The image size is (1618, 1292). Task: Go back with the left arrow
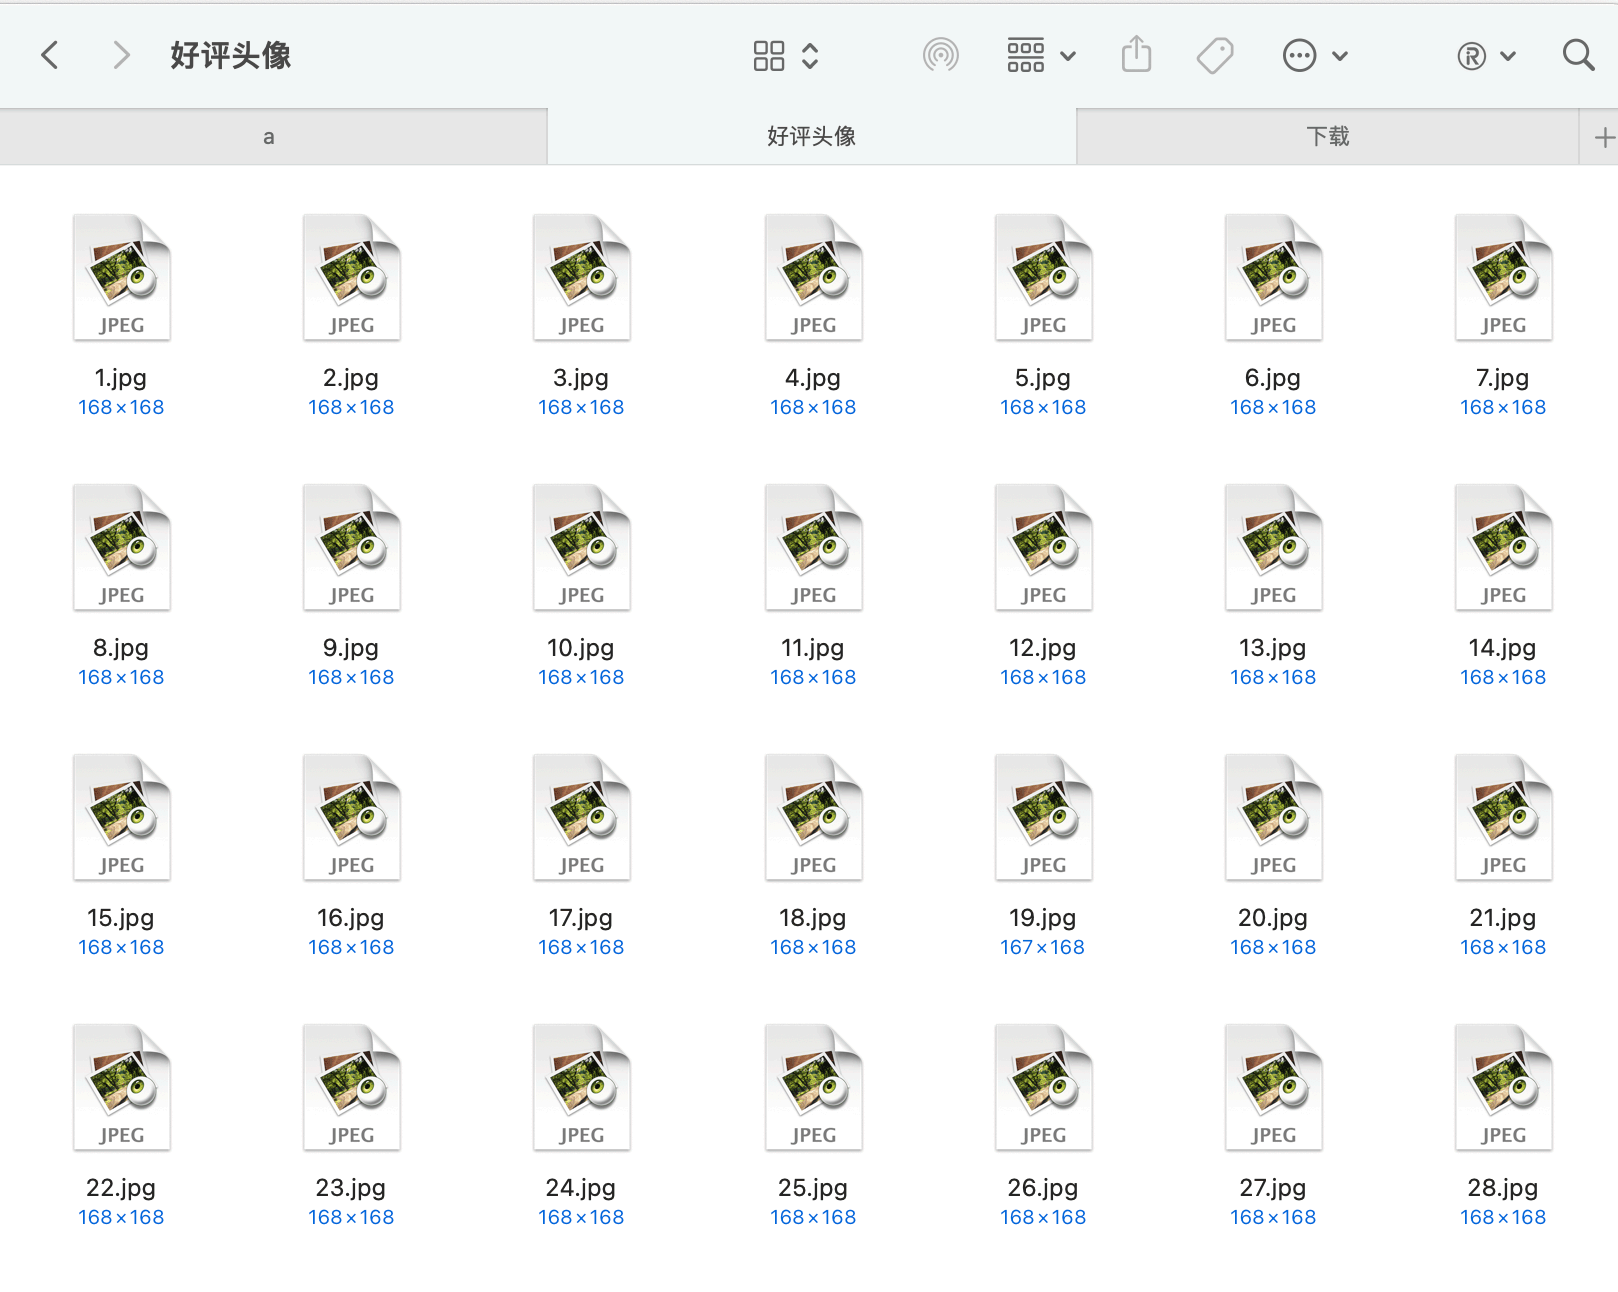pos(50,55)
